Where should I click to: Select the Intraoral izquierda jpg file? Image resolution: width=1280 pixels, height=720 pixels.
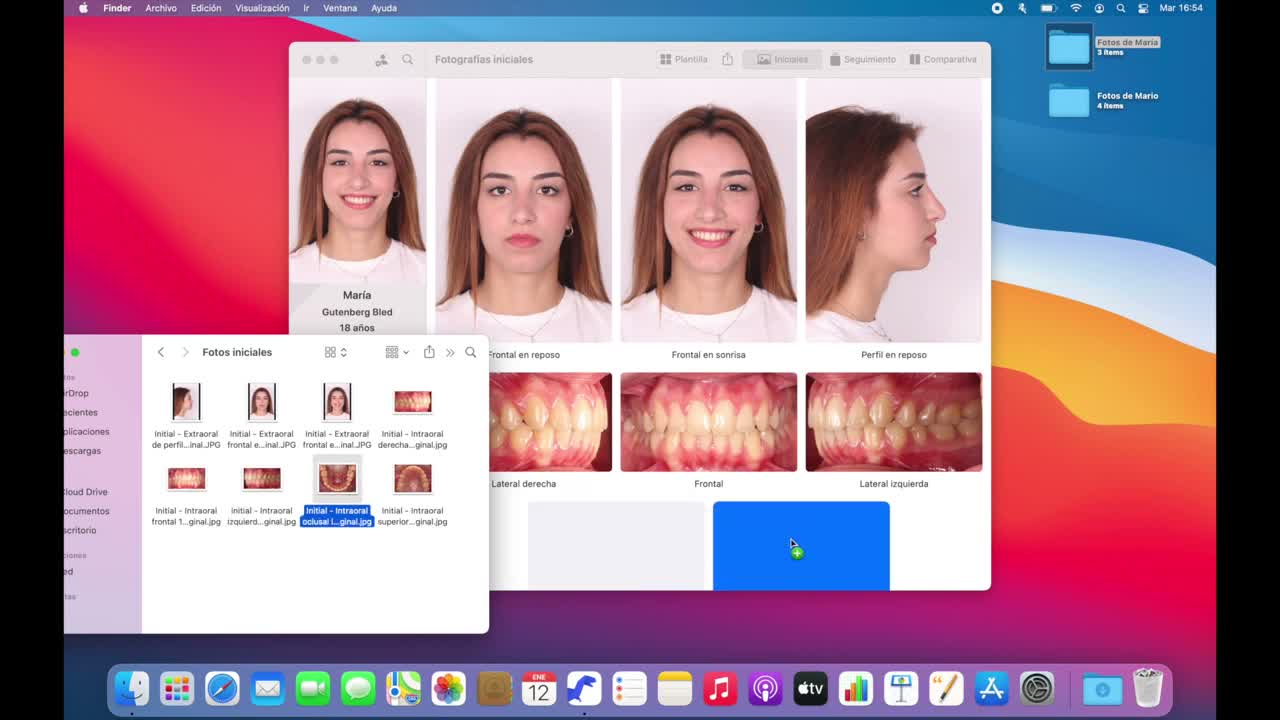click(262, 493)
